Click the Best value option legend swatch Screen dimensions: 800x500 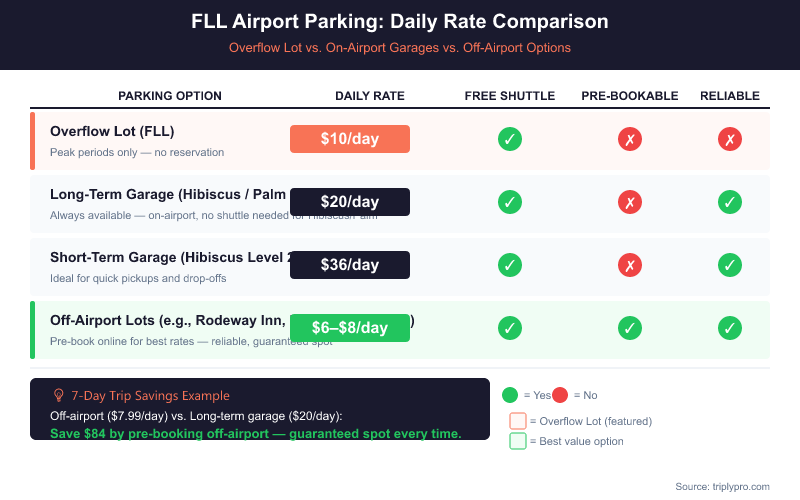[x=518, y=441]
